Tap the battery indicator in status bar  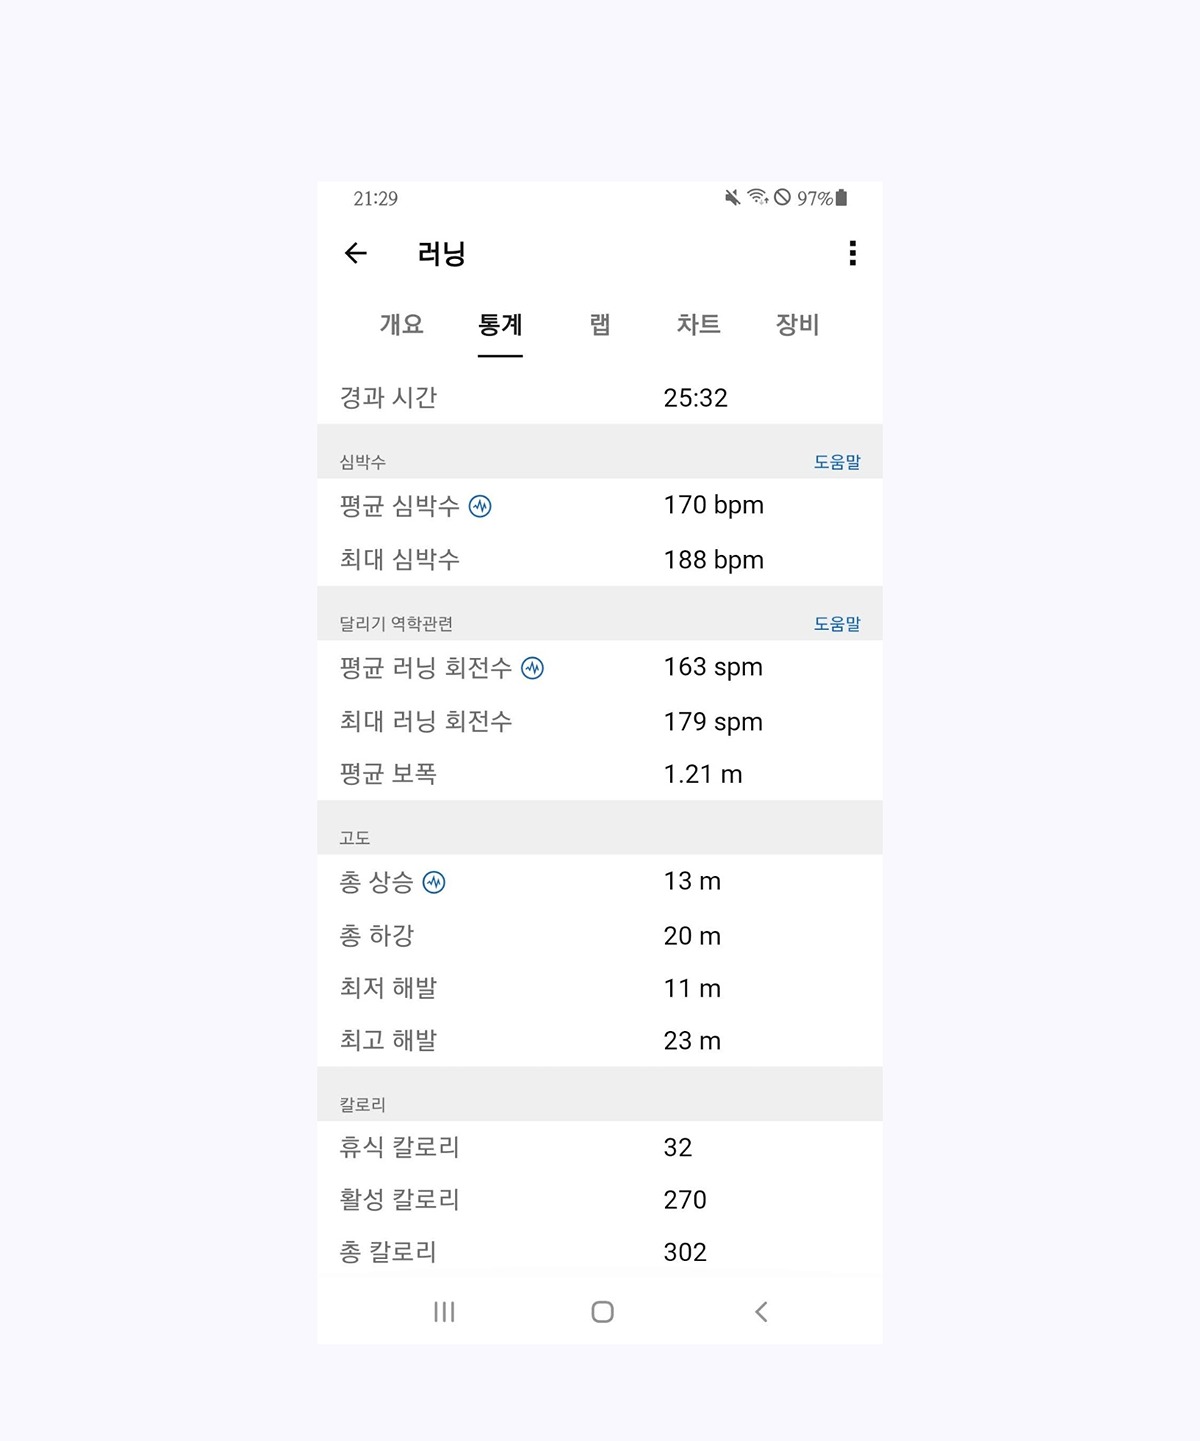tap(841, 198)
